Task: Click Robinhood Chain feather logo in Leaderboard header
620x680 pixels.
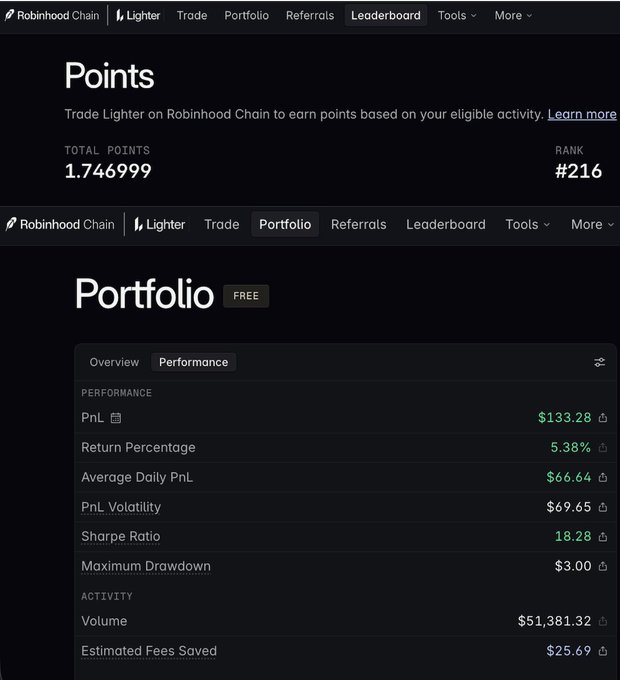Action: point(52,15)
